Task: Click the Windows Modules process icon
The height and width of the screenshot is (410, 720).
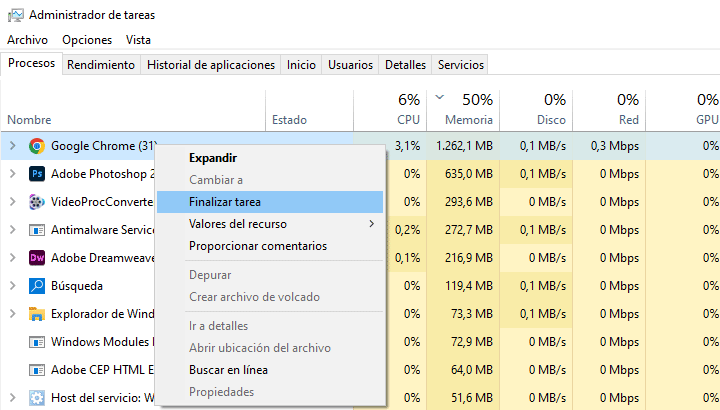Action: (37, 342)
